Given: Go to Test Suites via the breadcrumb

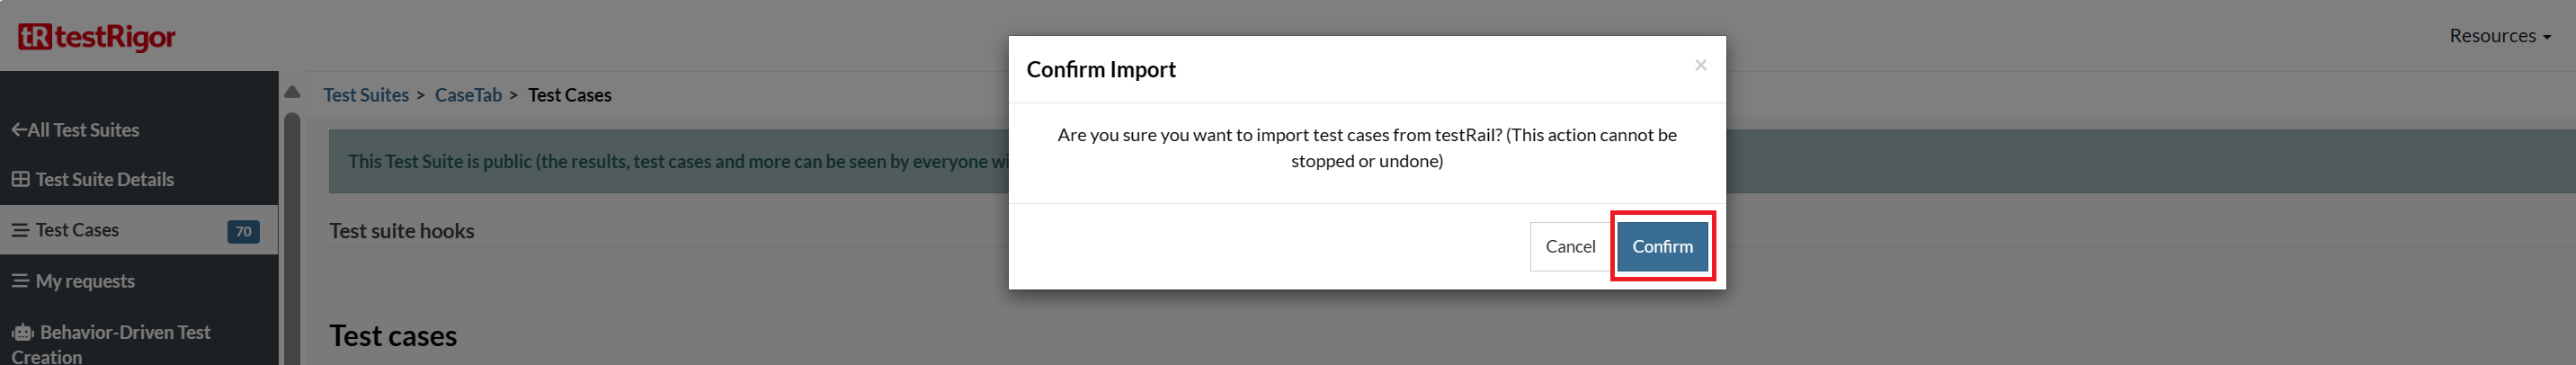Looking at the screenshot, I should [366, 95].
